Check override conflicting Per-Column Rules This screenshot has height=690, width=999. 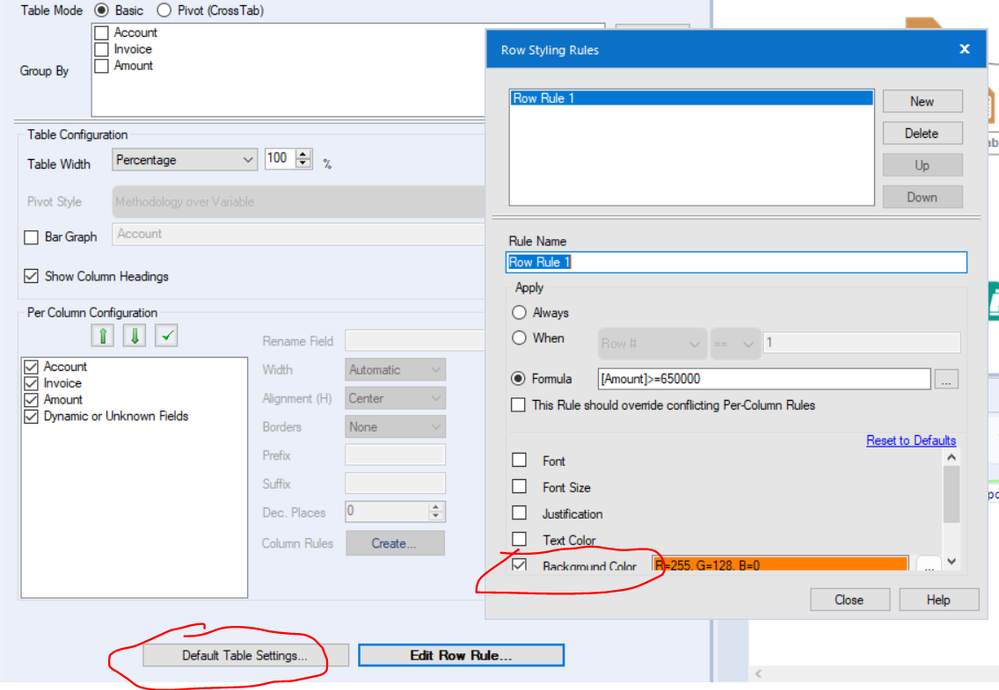(519, 405)
